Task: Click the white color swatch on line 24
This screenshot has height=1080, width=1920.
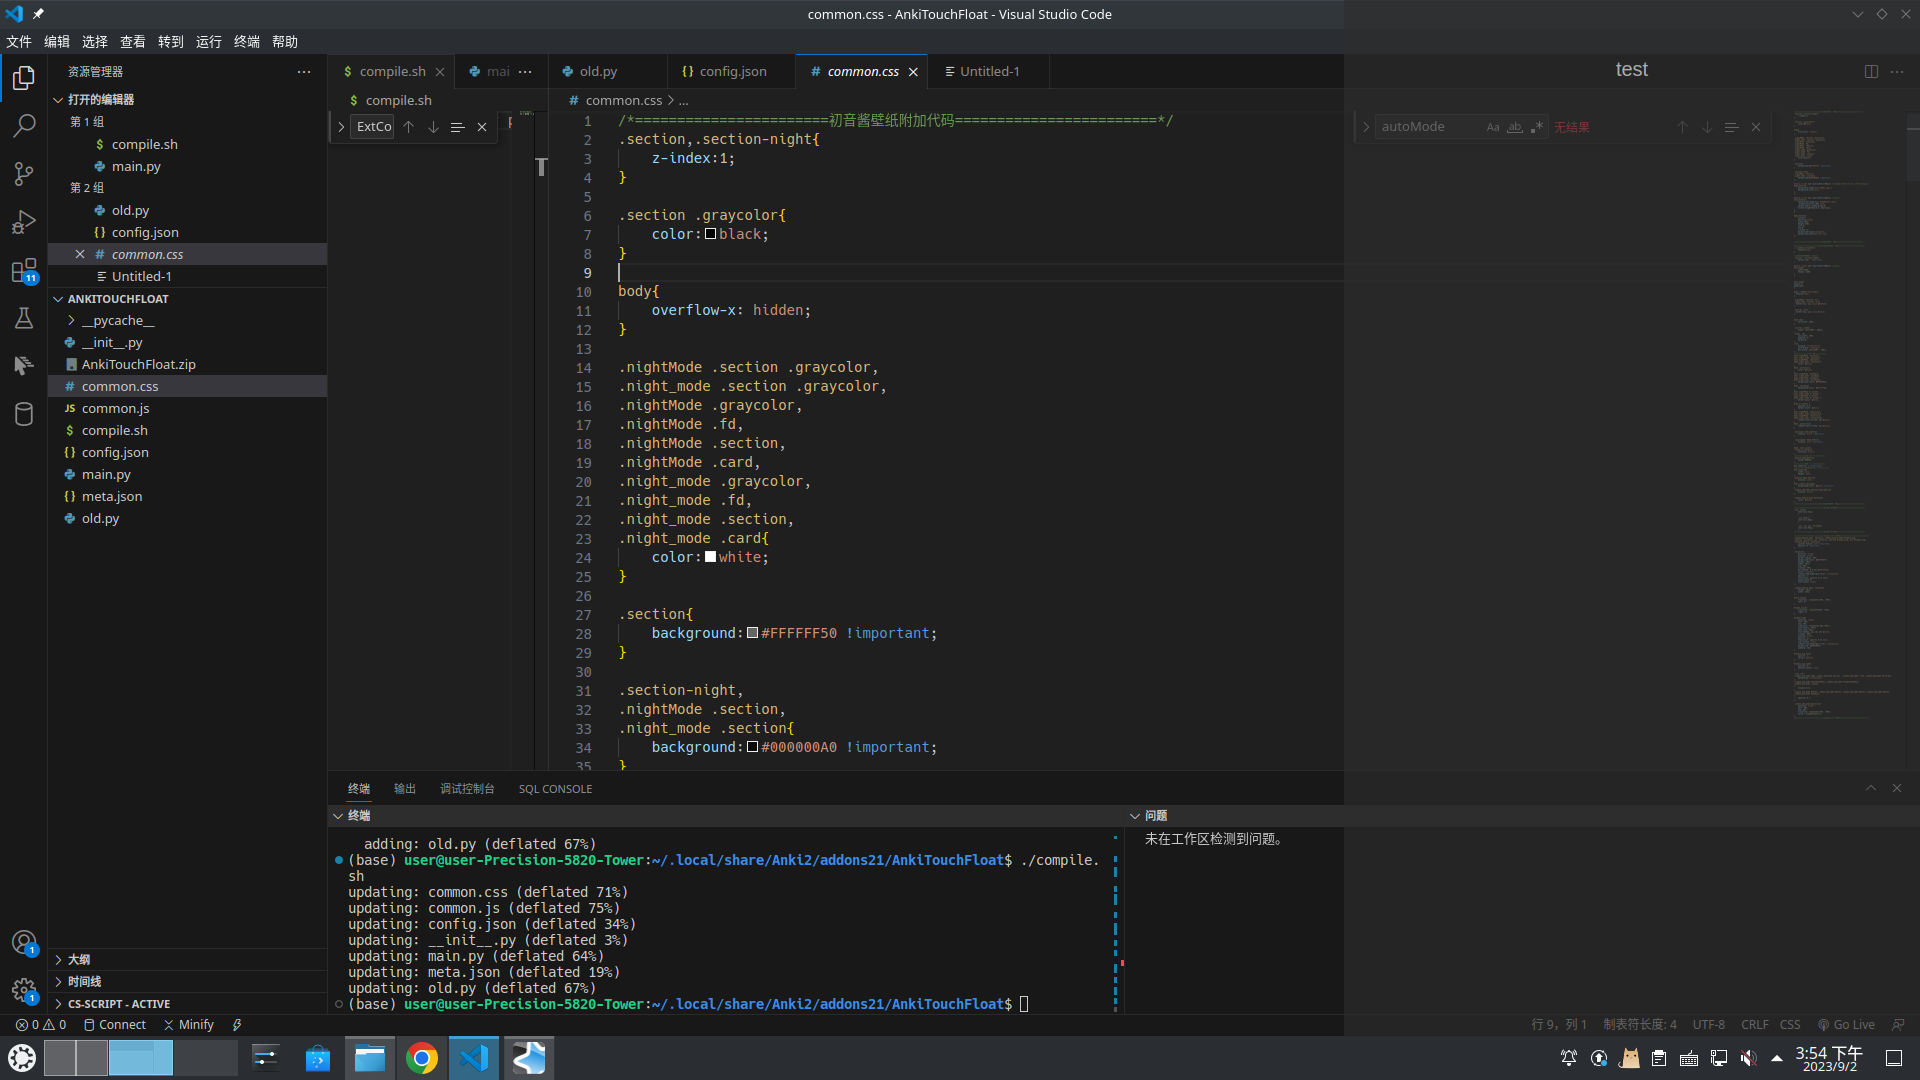Action: pos(710,557)
